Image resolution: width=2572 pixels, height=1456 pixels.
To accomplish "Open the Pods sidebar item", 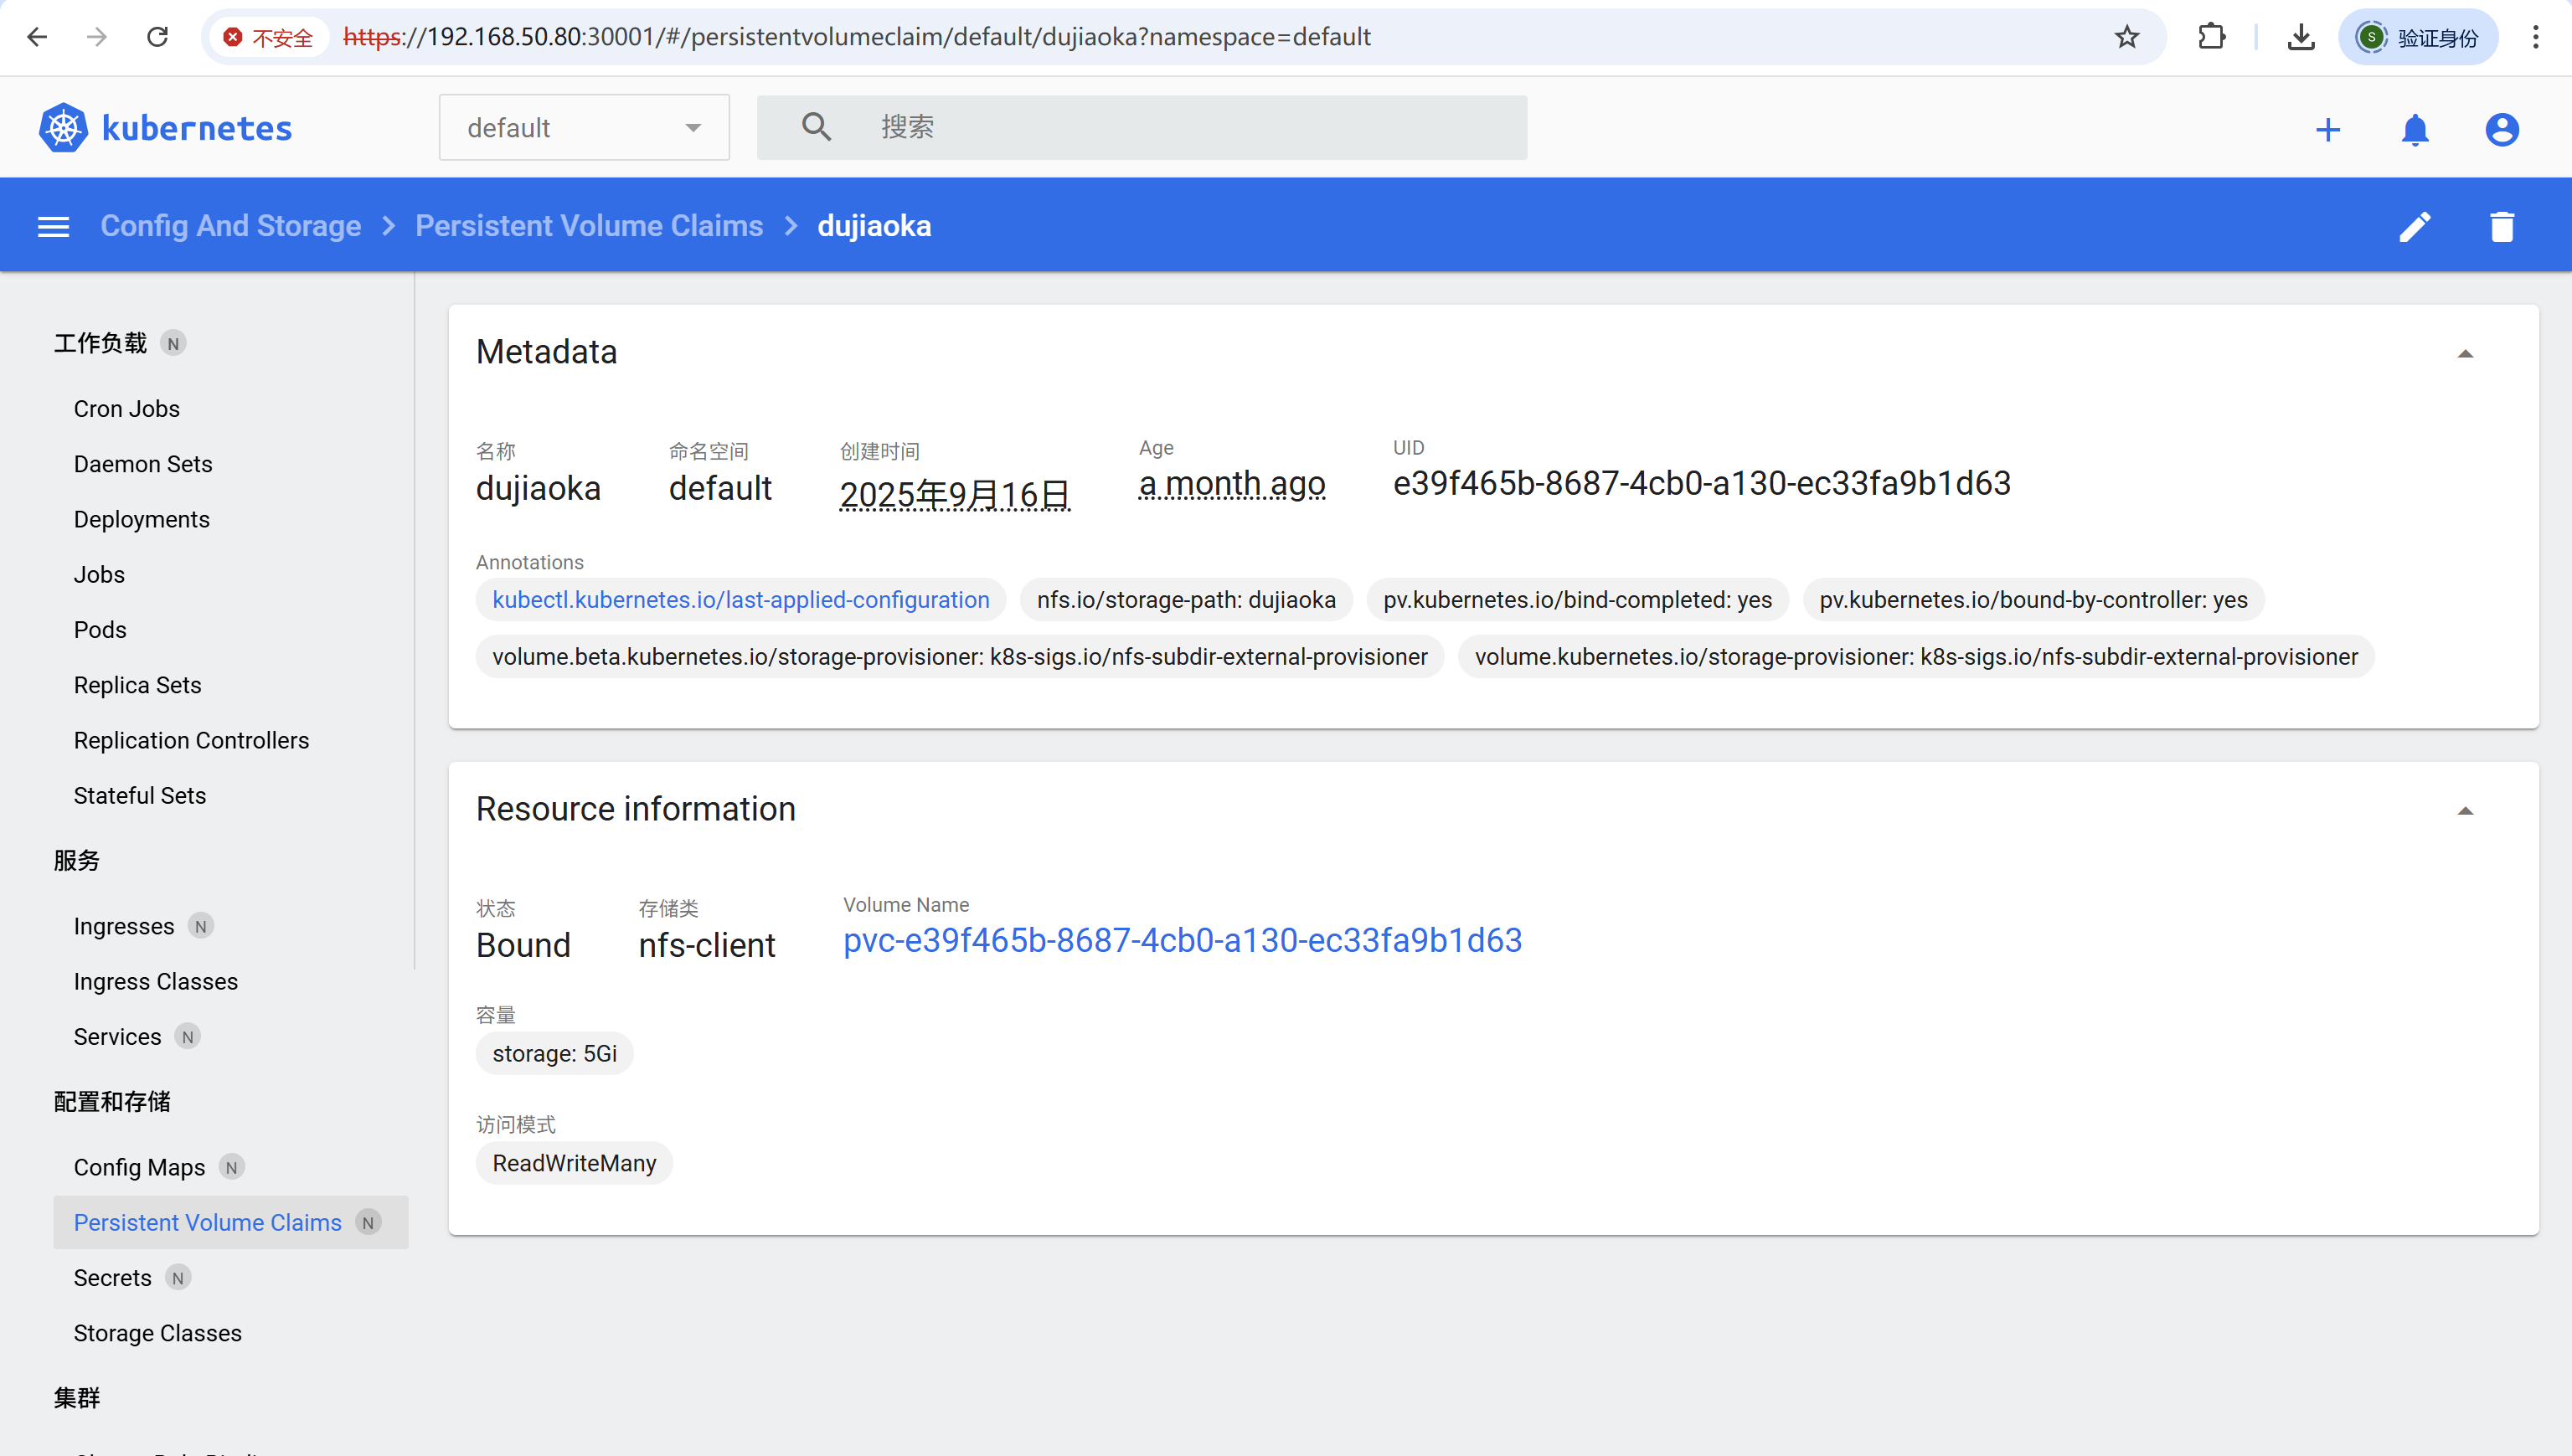I will 100,630.
